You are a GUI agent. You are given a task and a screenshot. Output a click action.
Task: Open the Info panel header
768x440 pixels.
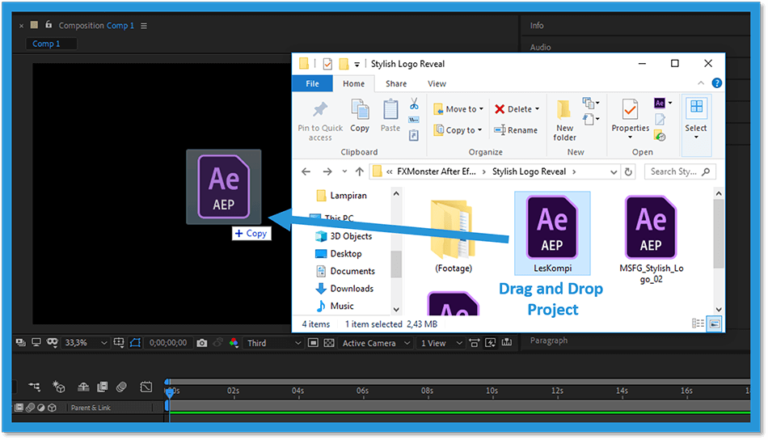tap(536, 25)
